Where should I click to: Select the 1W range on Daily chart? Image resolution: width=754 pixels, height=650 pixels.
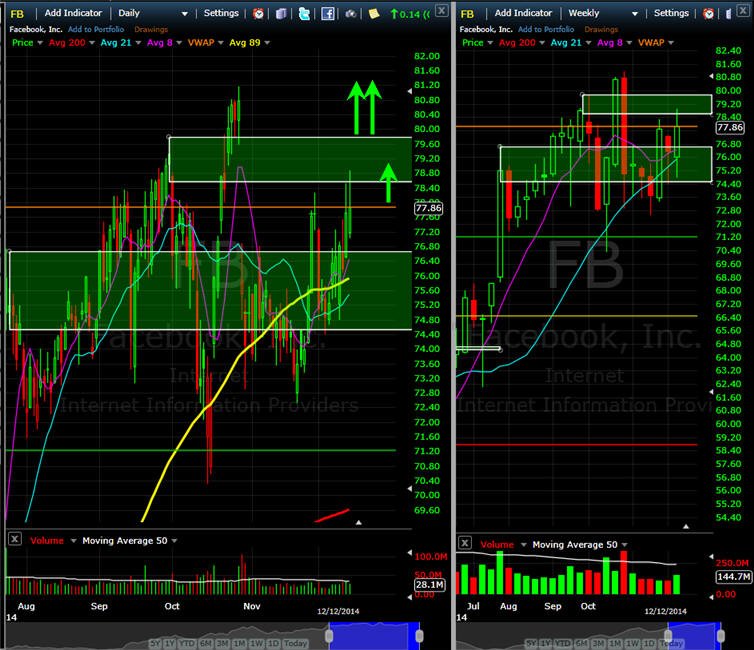pos(256,643)
